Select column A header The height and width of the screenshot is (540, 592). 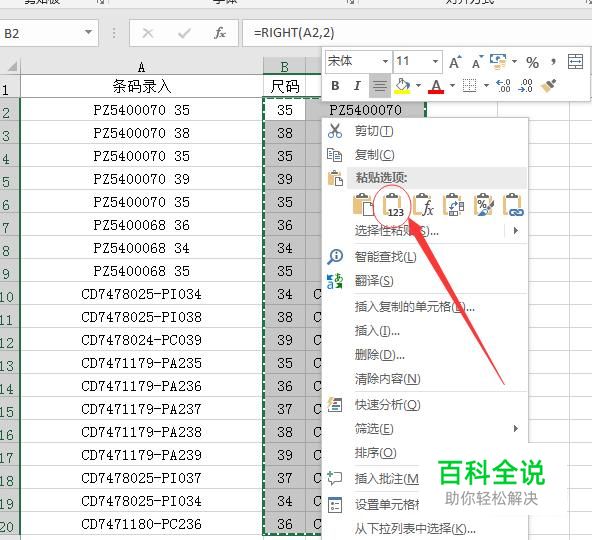(142, 67)
